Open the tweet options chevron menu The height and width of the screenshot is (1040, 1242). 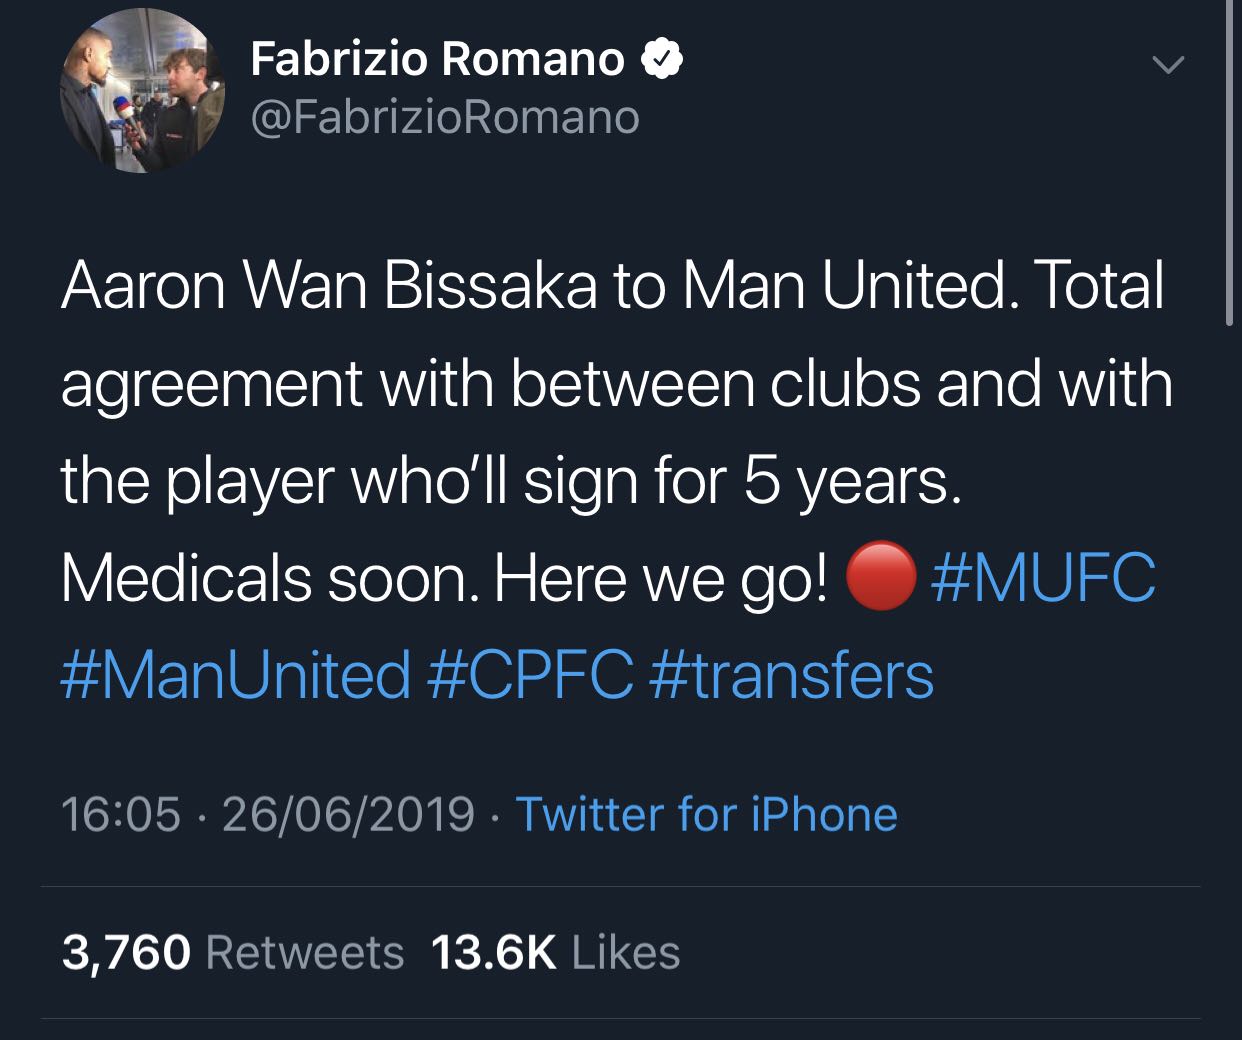(x=1168, y=65)
